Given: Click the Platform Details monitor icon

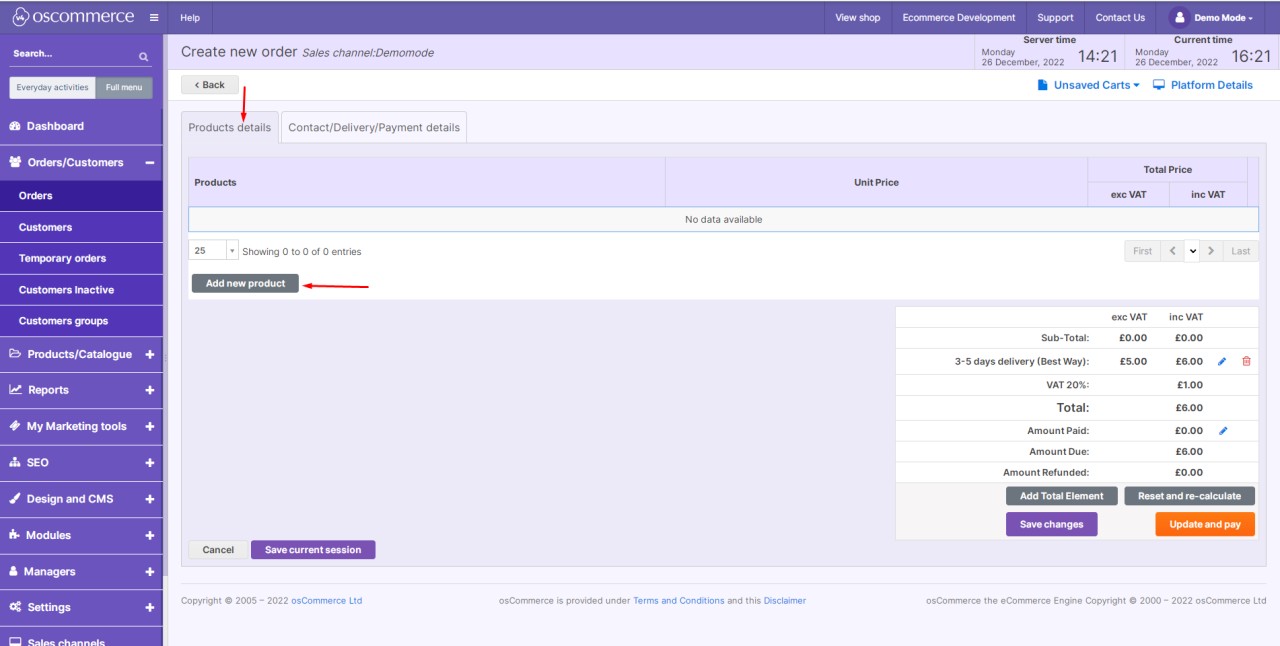Looking at the screenshot, I should coord(1159,85).
